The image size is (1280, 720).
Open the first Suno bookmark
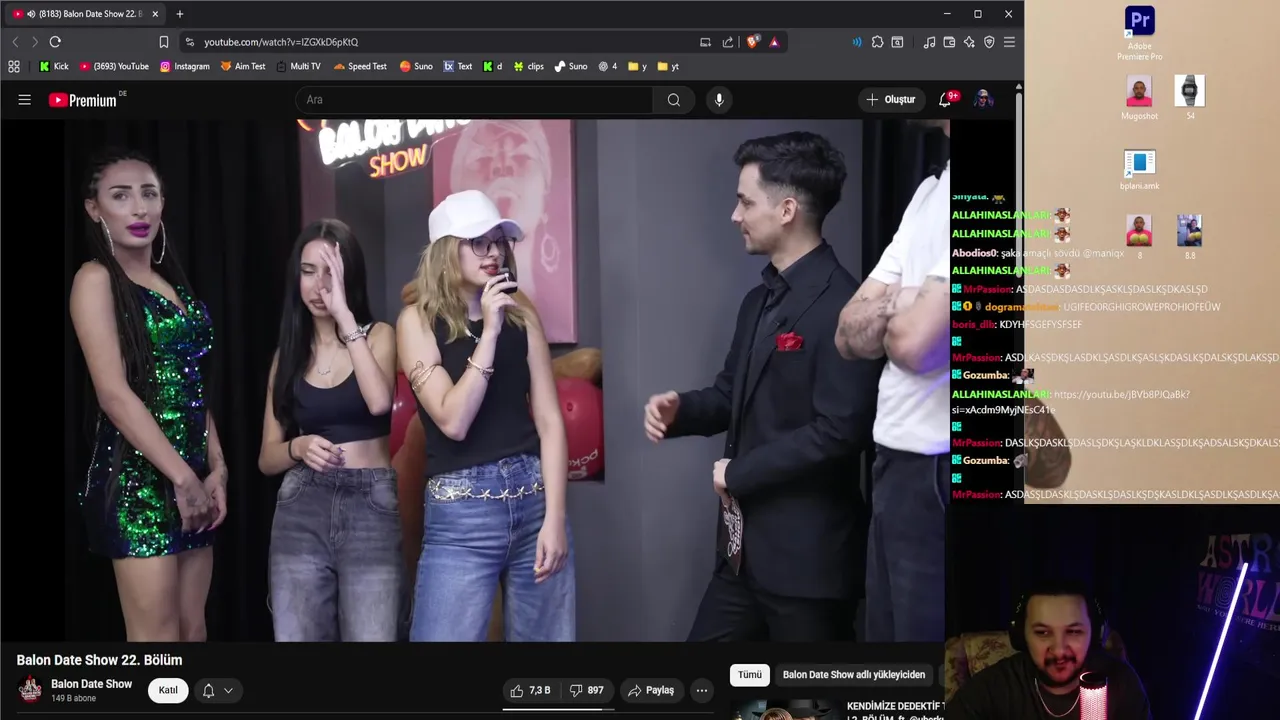click(x=416, y=66)
